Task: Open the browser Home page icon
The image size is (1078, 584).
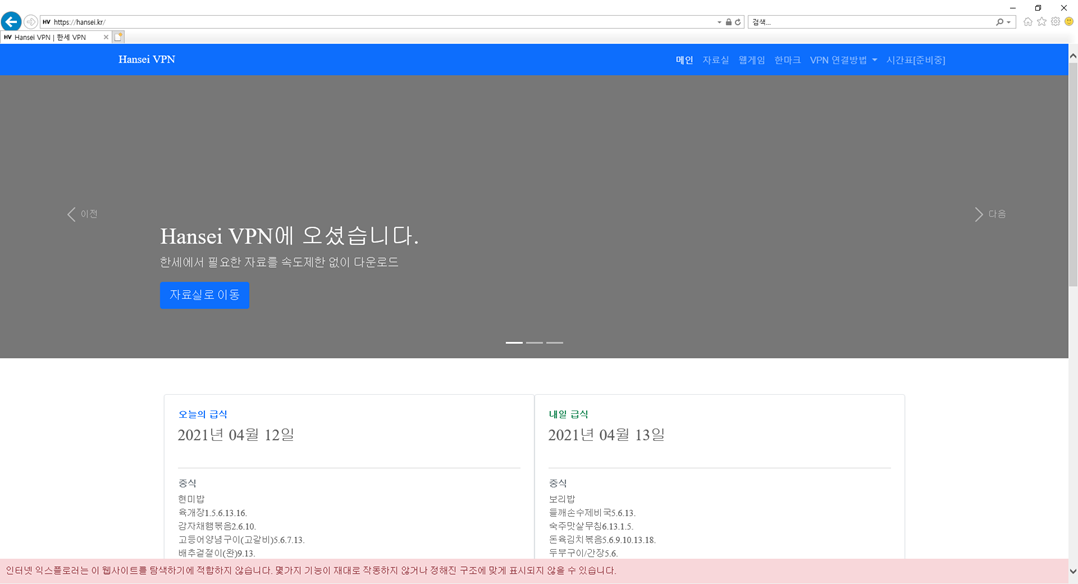Action: (1027, 22)
